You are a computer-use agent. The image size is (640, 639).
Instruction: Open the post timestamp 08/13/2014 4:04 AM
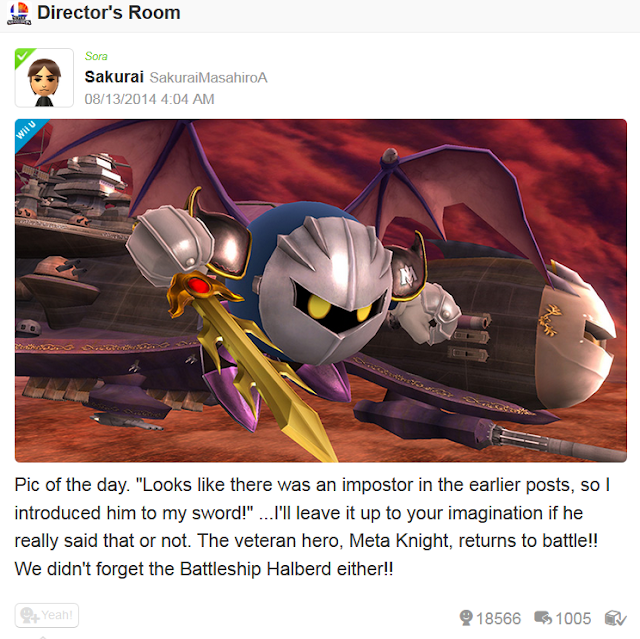point(149,99)
